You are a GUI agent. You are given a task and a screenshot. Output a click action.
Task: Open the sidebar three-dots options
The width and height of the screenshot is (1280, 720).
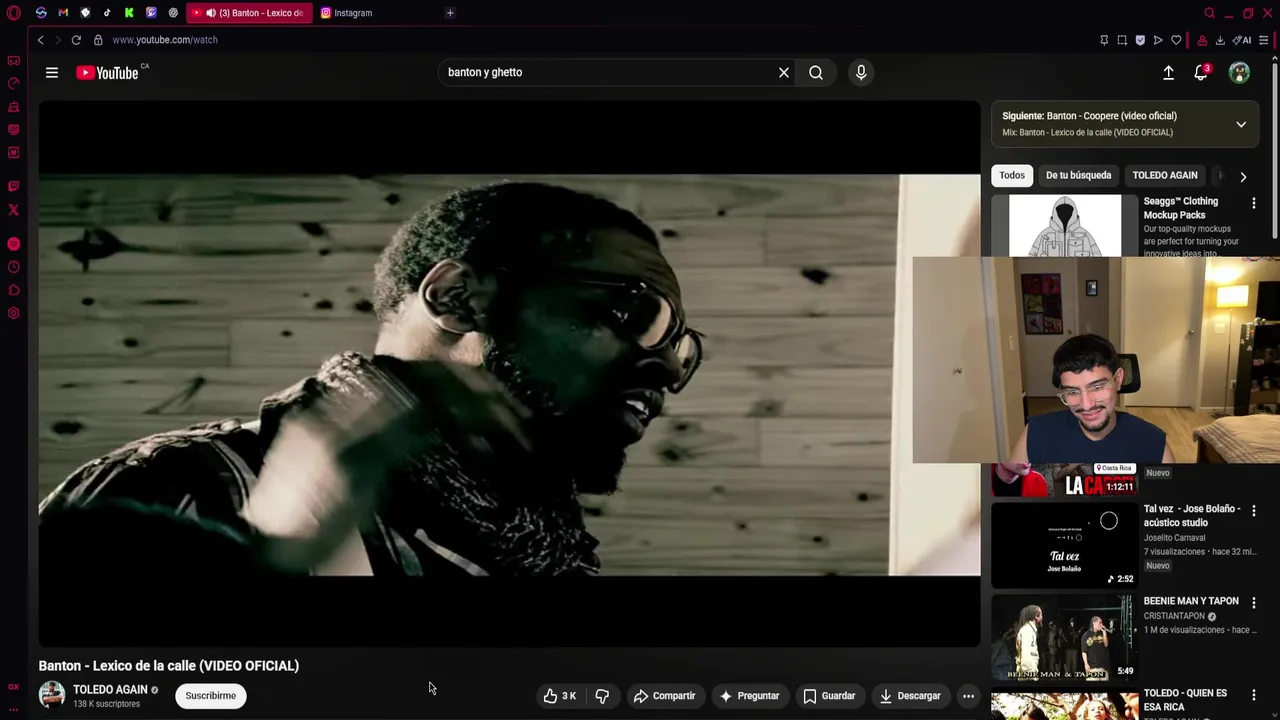(x=13, y=709)
